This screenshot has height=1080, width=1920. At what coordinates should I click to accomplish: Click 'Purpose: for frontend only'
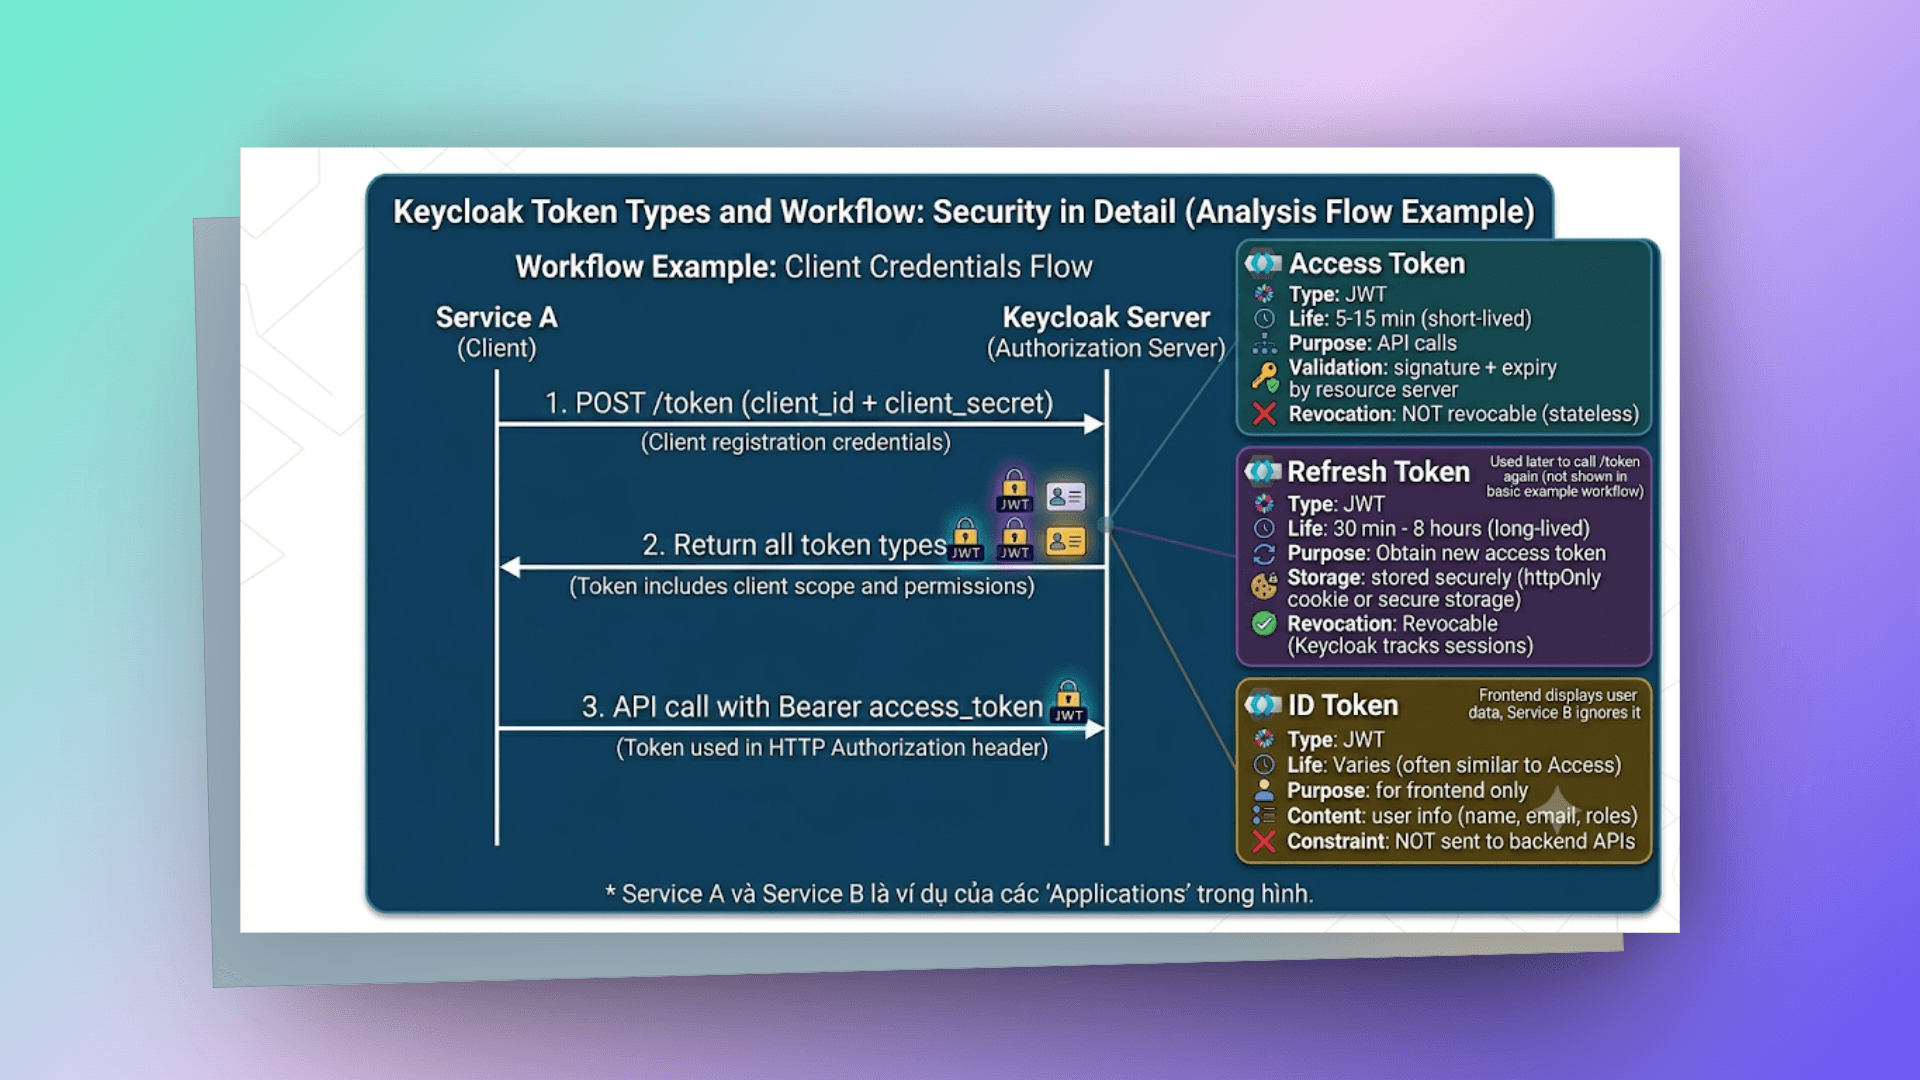pyautogui.click(x=1407, y=791)
